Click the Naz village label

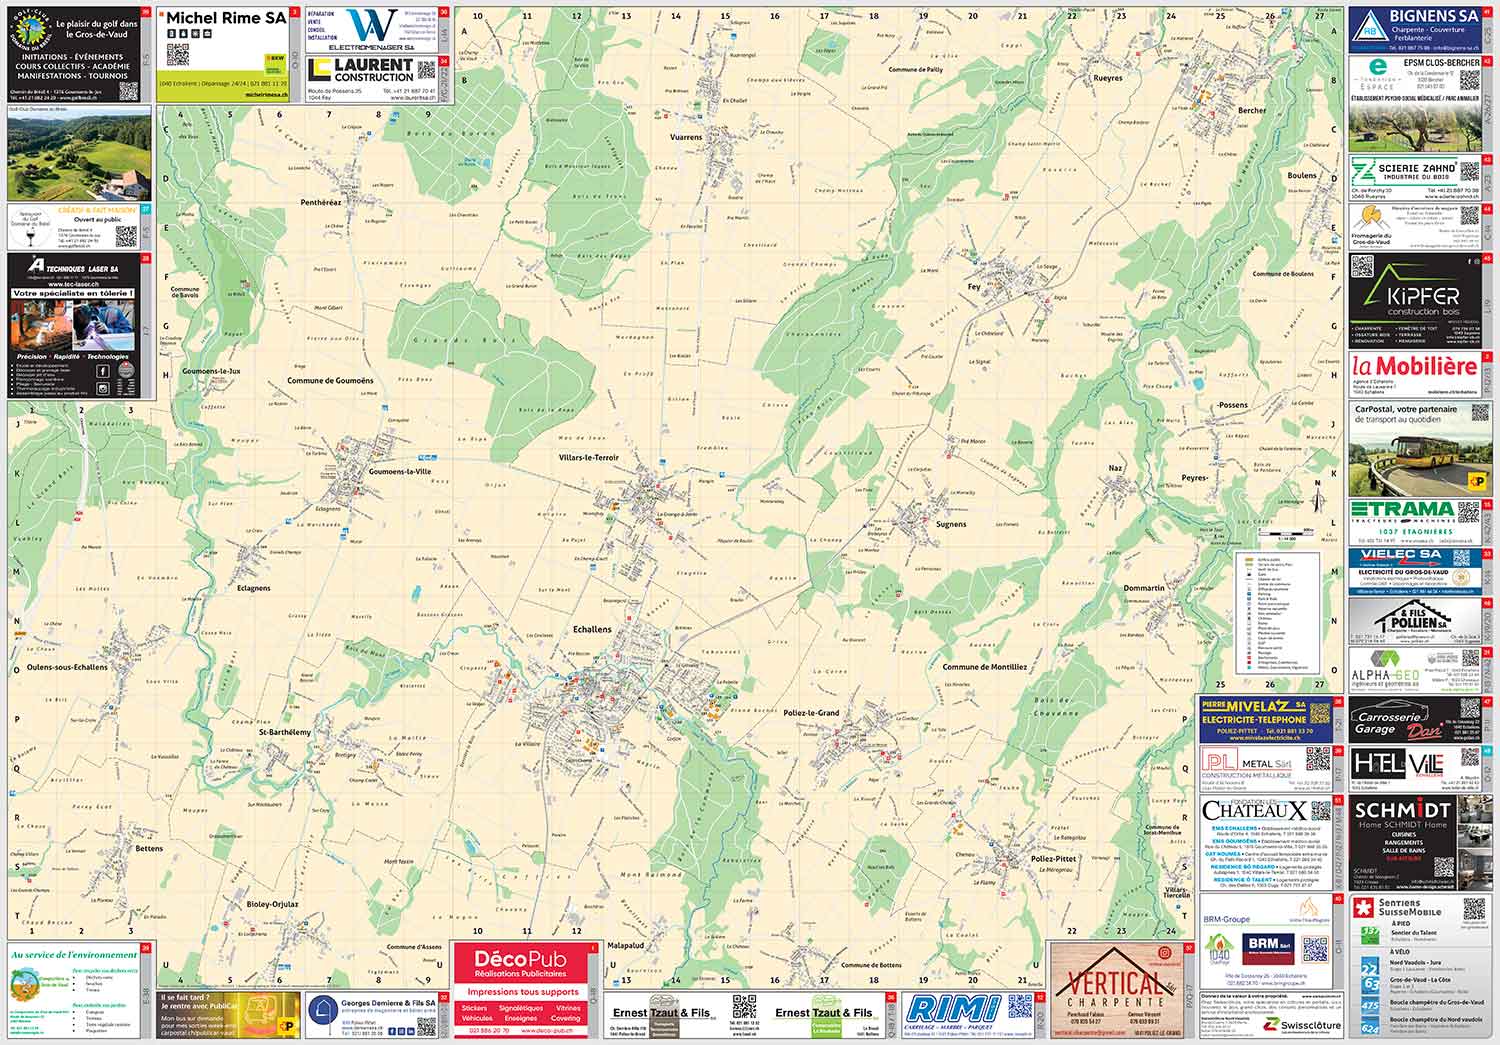1116,468
